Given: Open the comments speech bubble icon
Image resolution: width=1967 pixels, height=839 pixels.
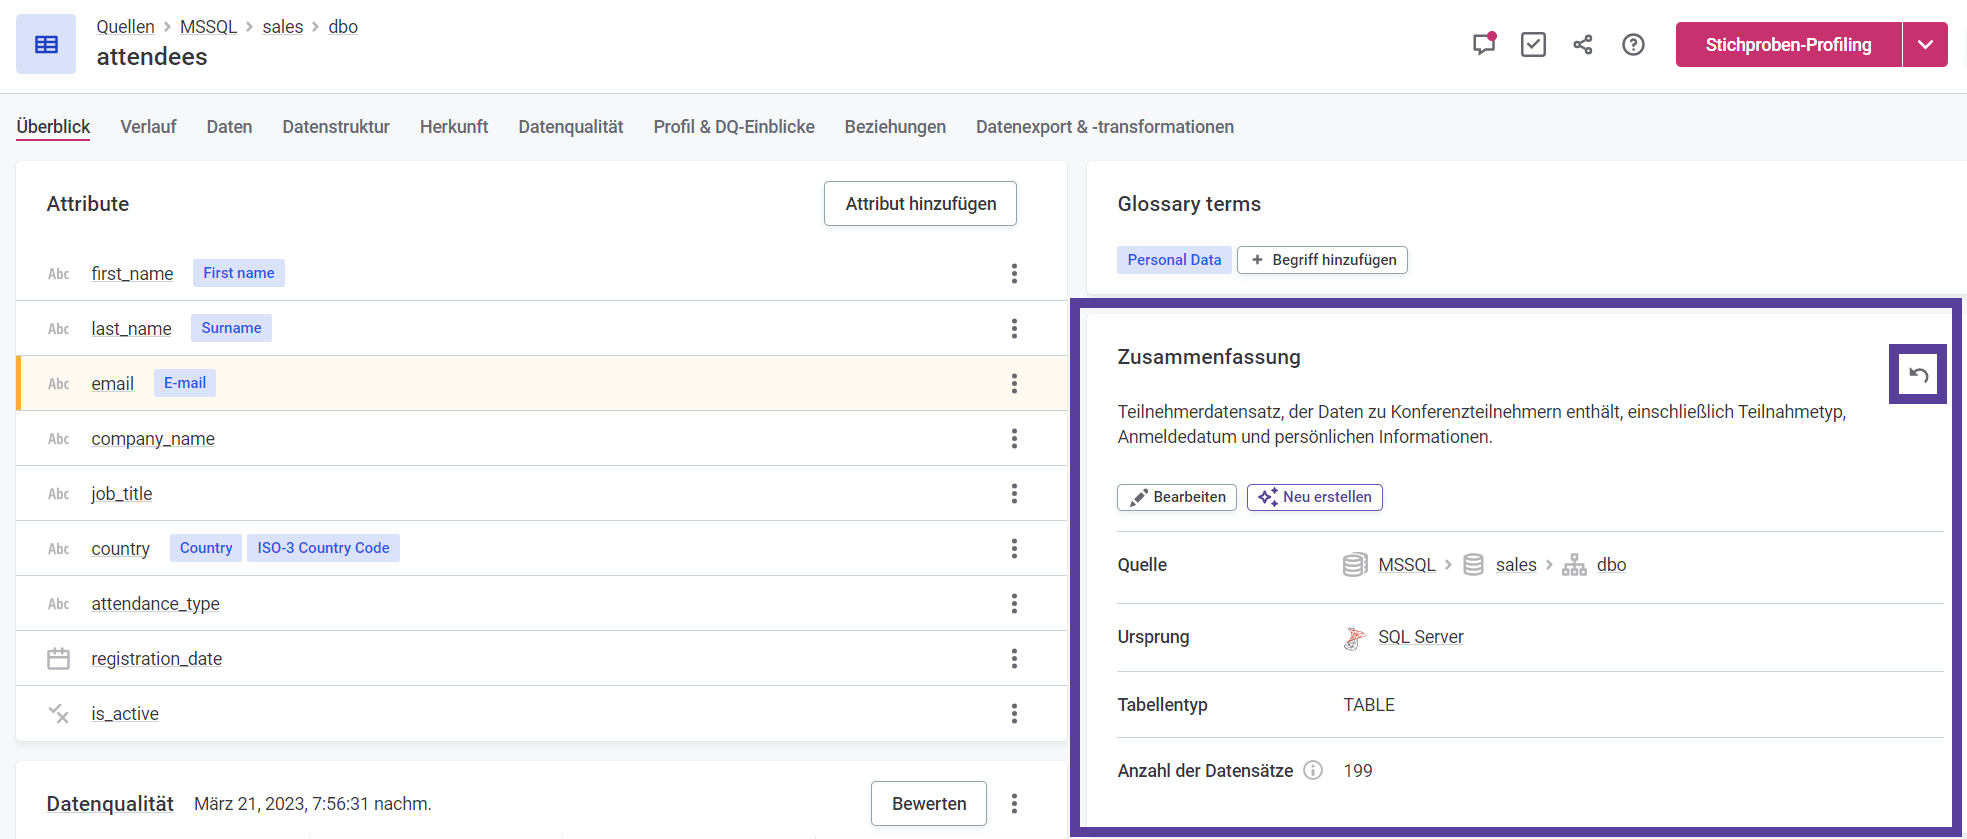Looking at the screenshot, I should [x=1483, y=45].
